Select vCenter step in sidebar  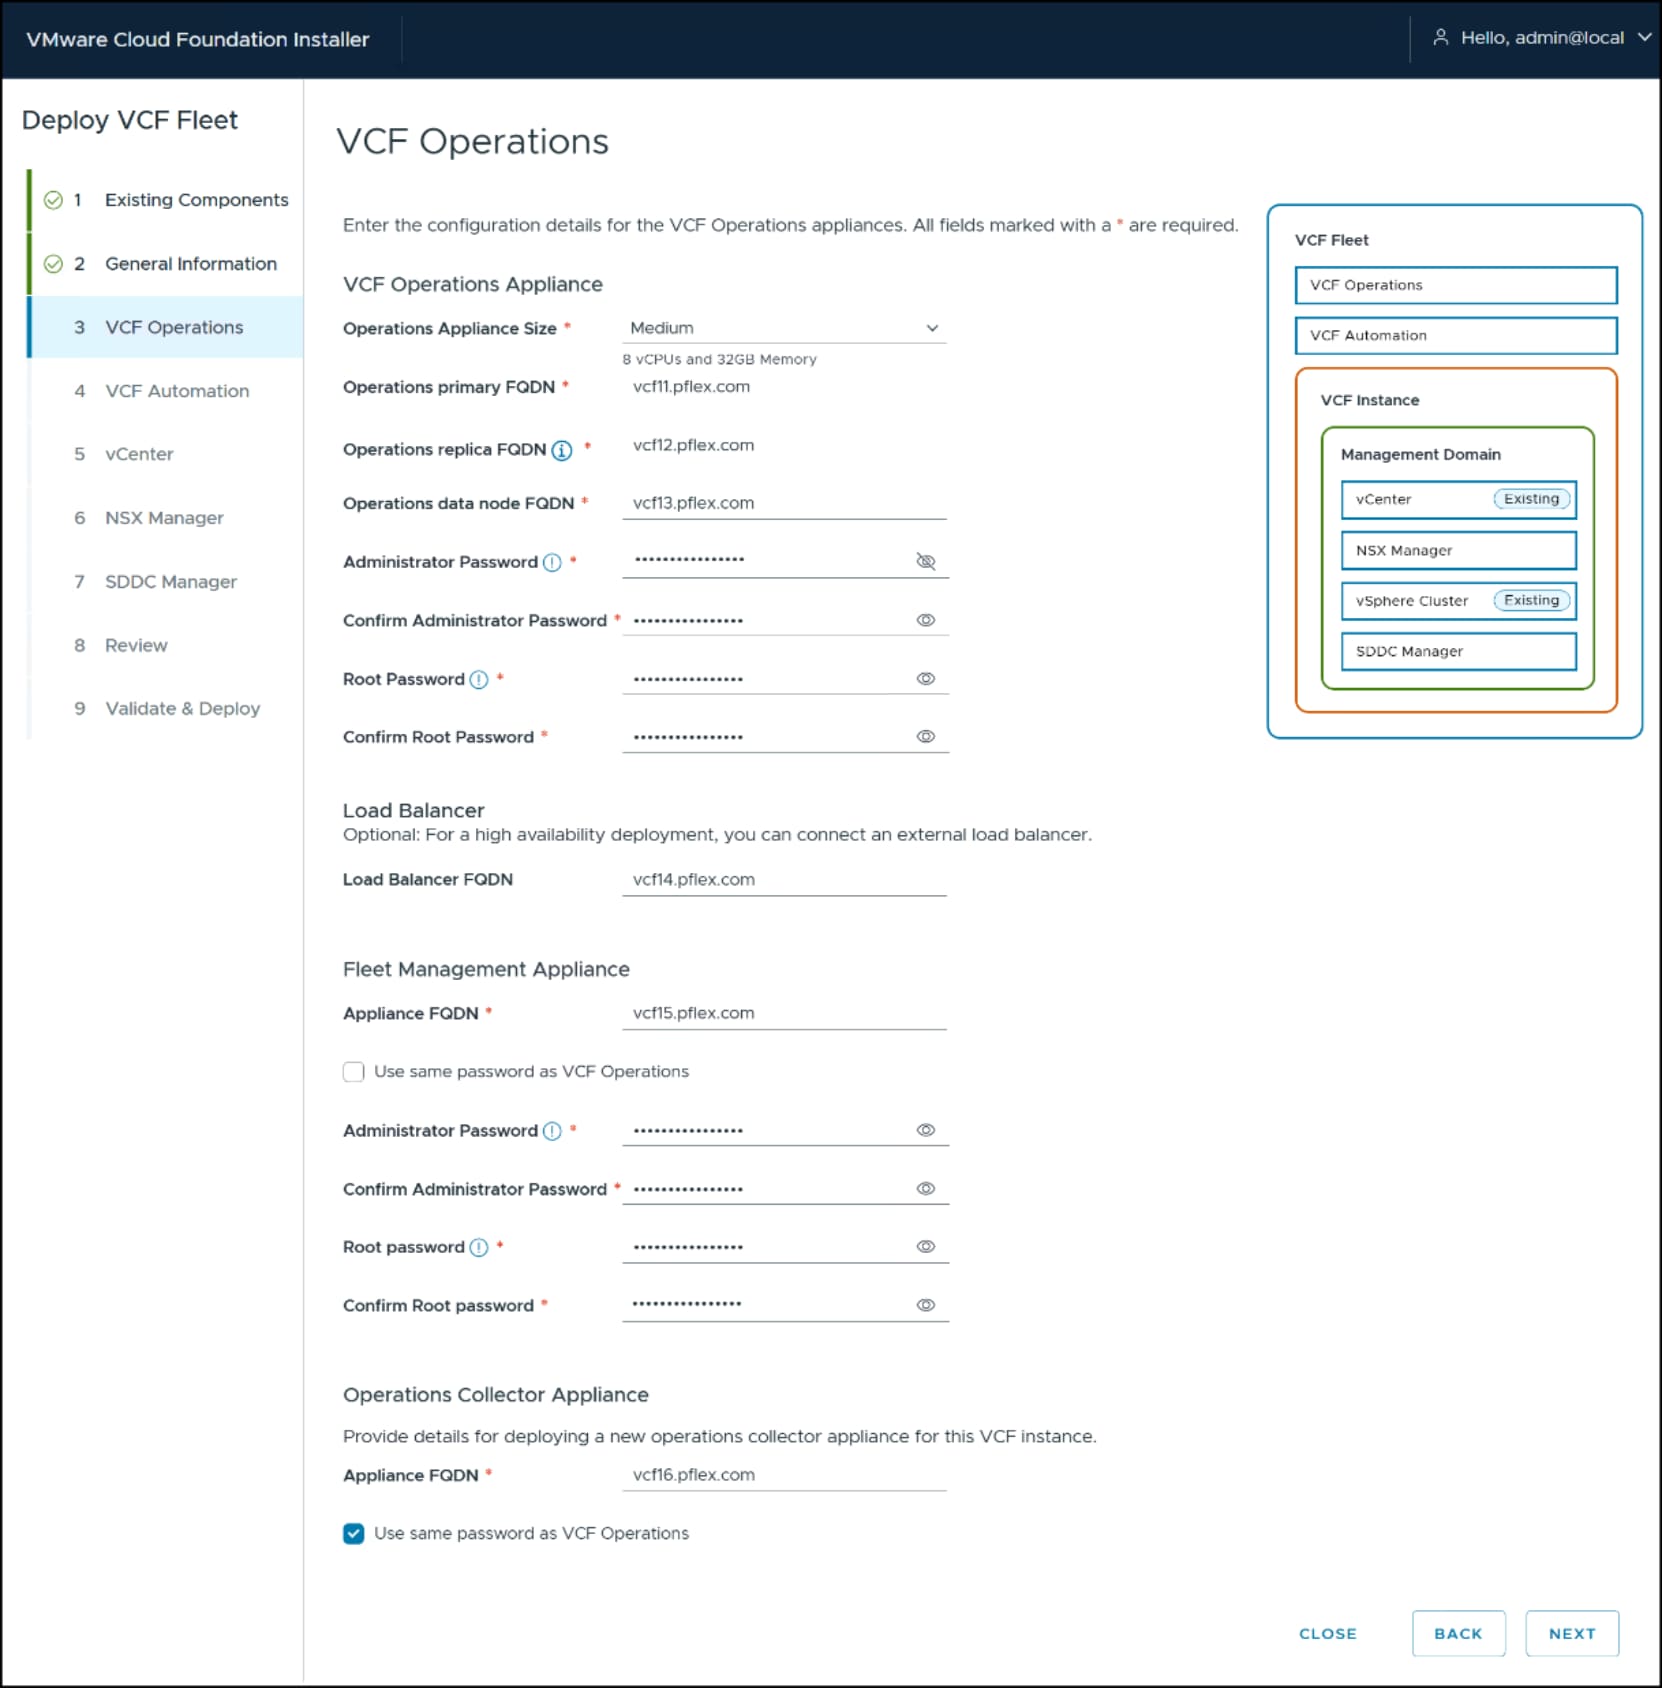166,454
